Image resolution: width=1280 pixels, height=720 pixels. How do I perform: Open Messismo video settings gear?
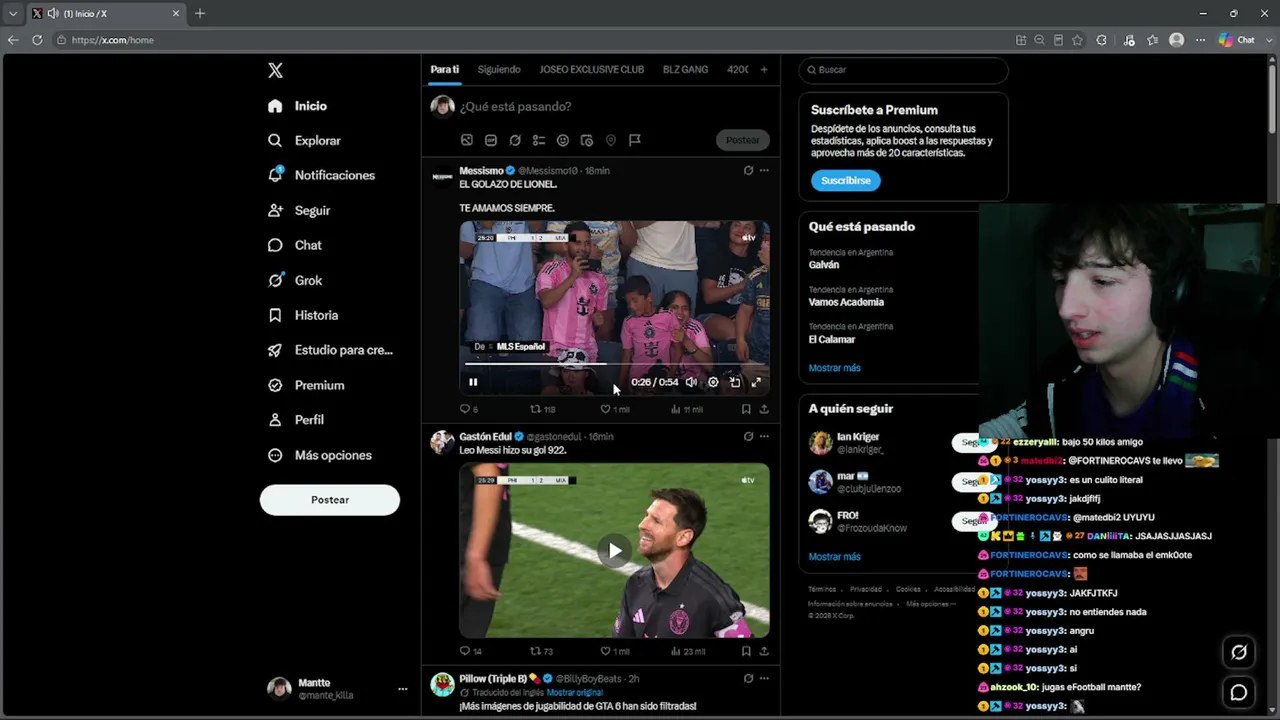coord(713,382)
